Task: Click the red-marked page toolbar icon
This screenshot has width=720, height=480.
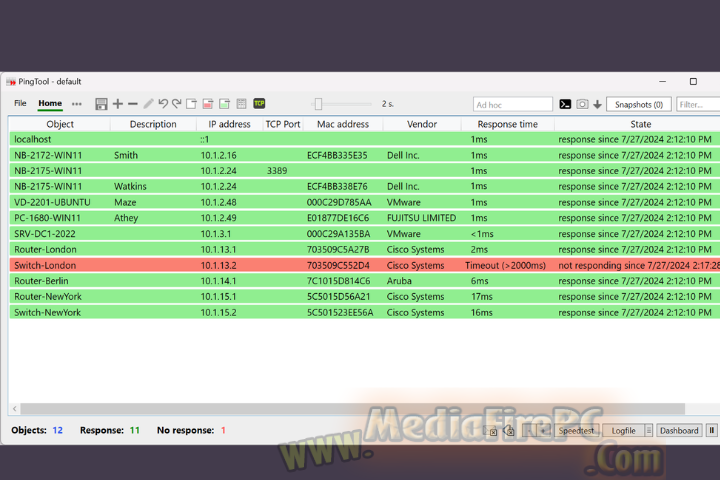Action: click(208, 104)
